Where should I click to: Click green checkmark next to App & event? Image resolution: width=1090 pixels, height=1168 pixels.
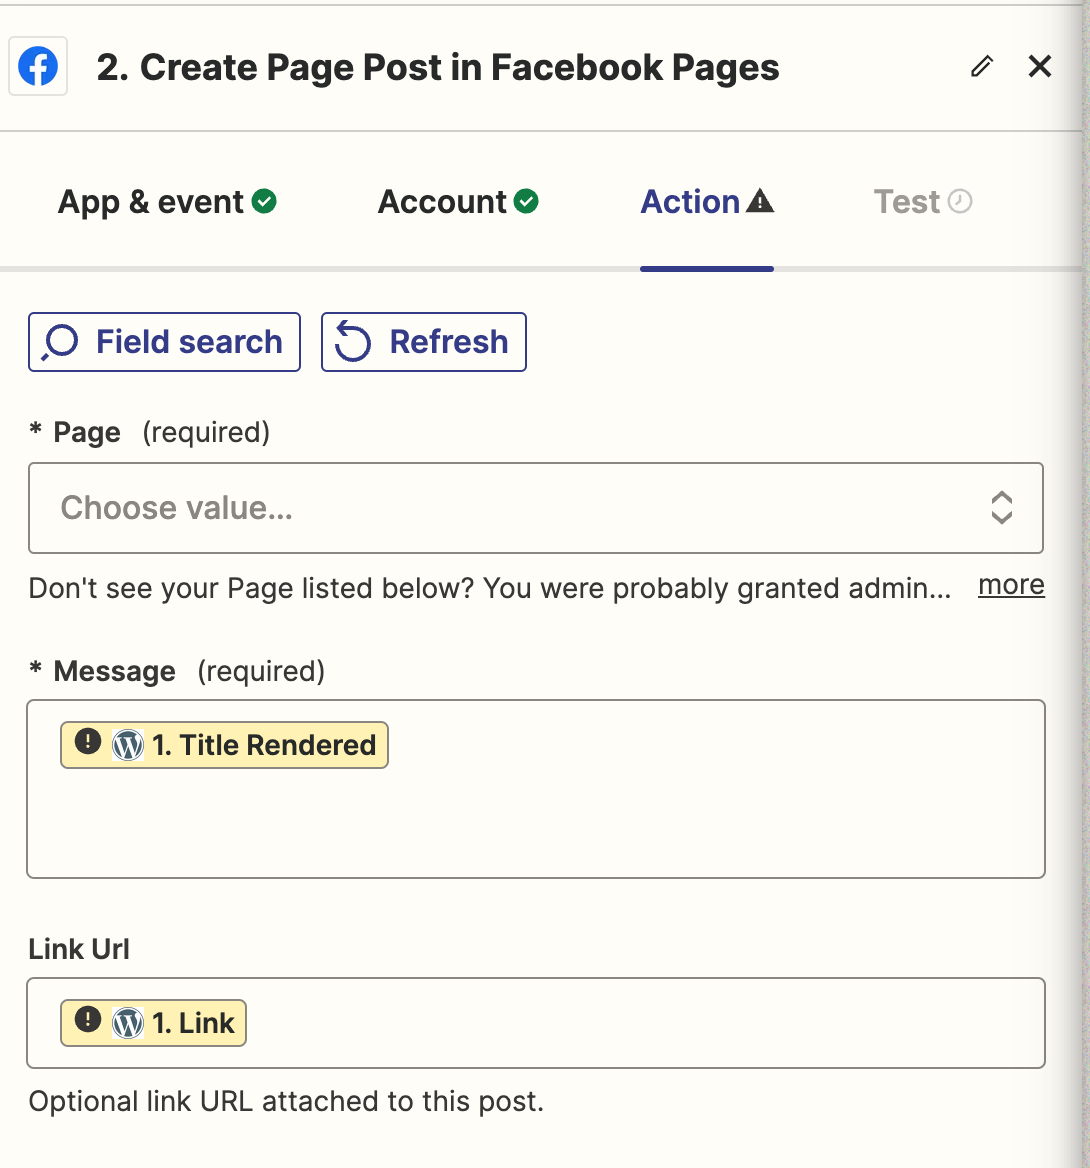[x=264, y=201]
